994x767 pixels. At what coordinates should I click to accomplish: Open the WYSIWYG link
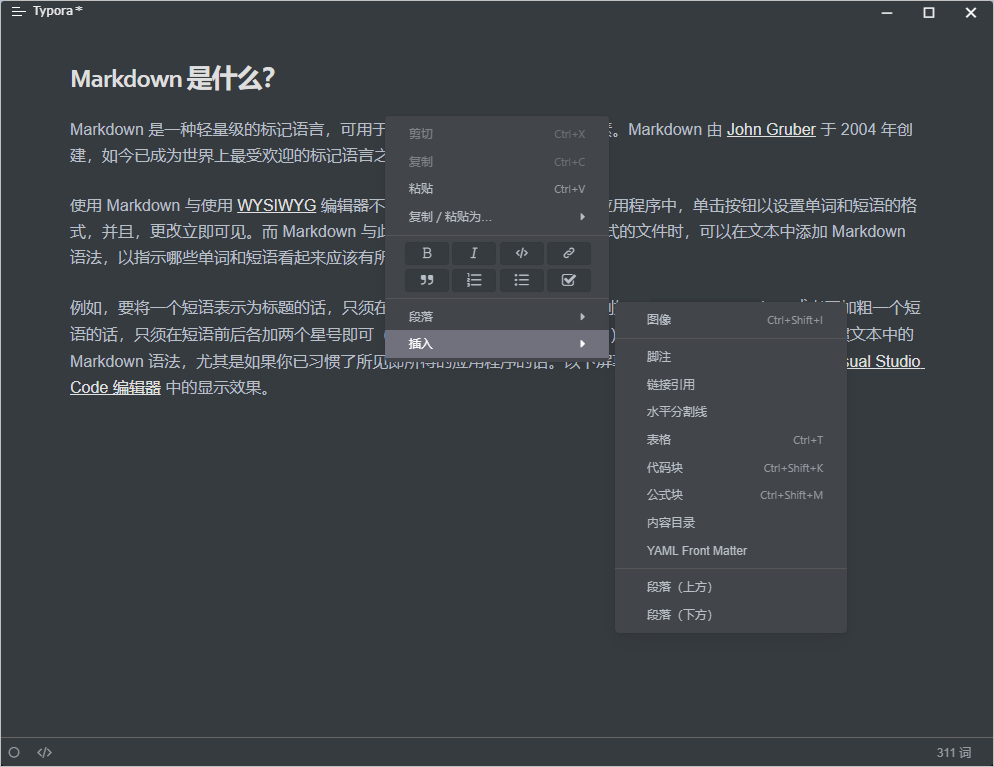276,205
